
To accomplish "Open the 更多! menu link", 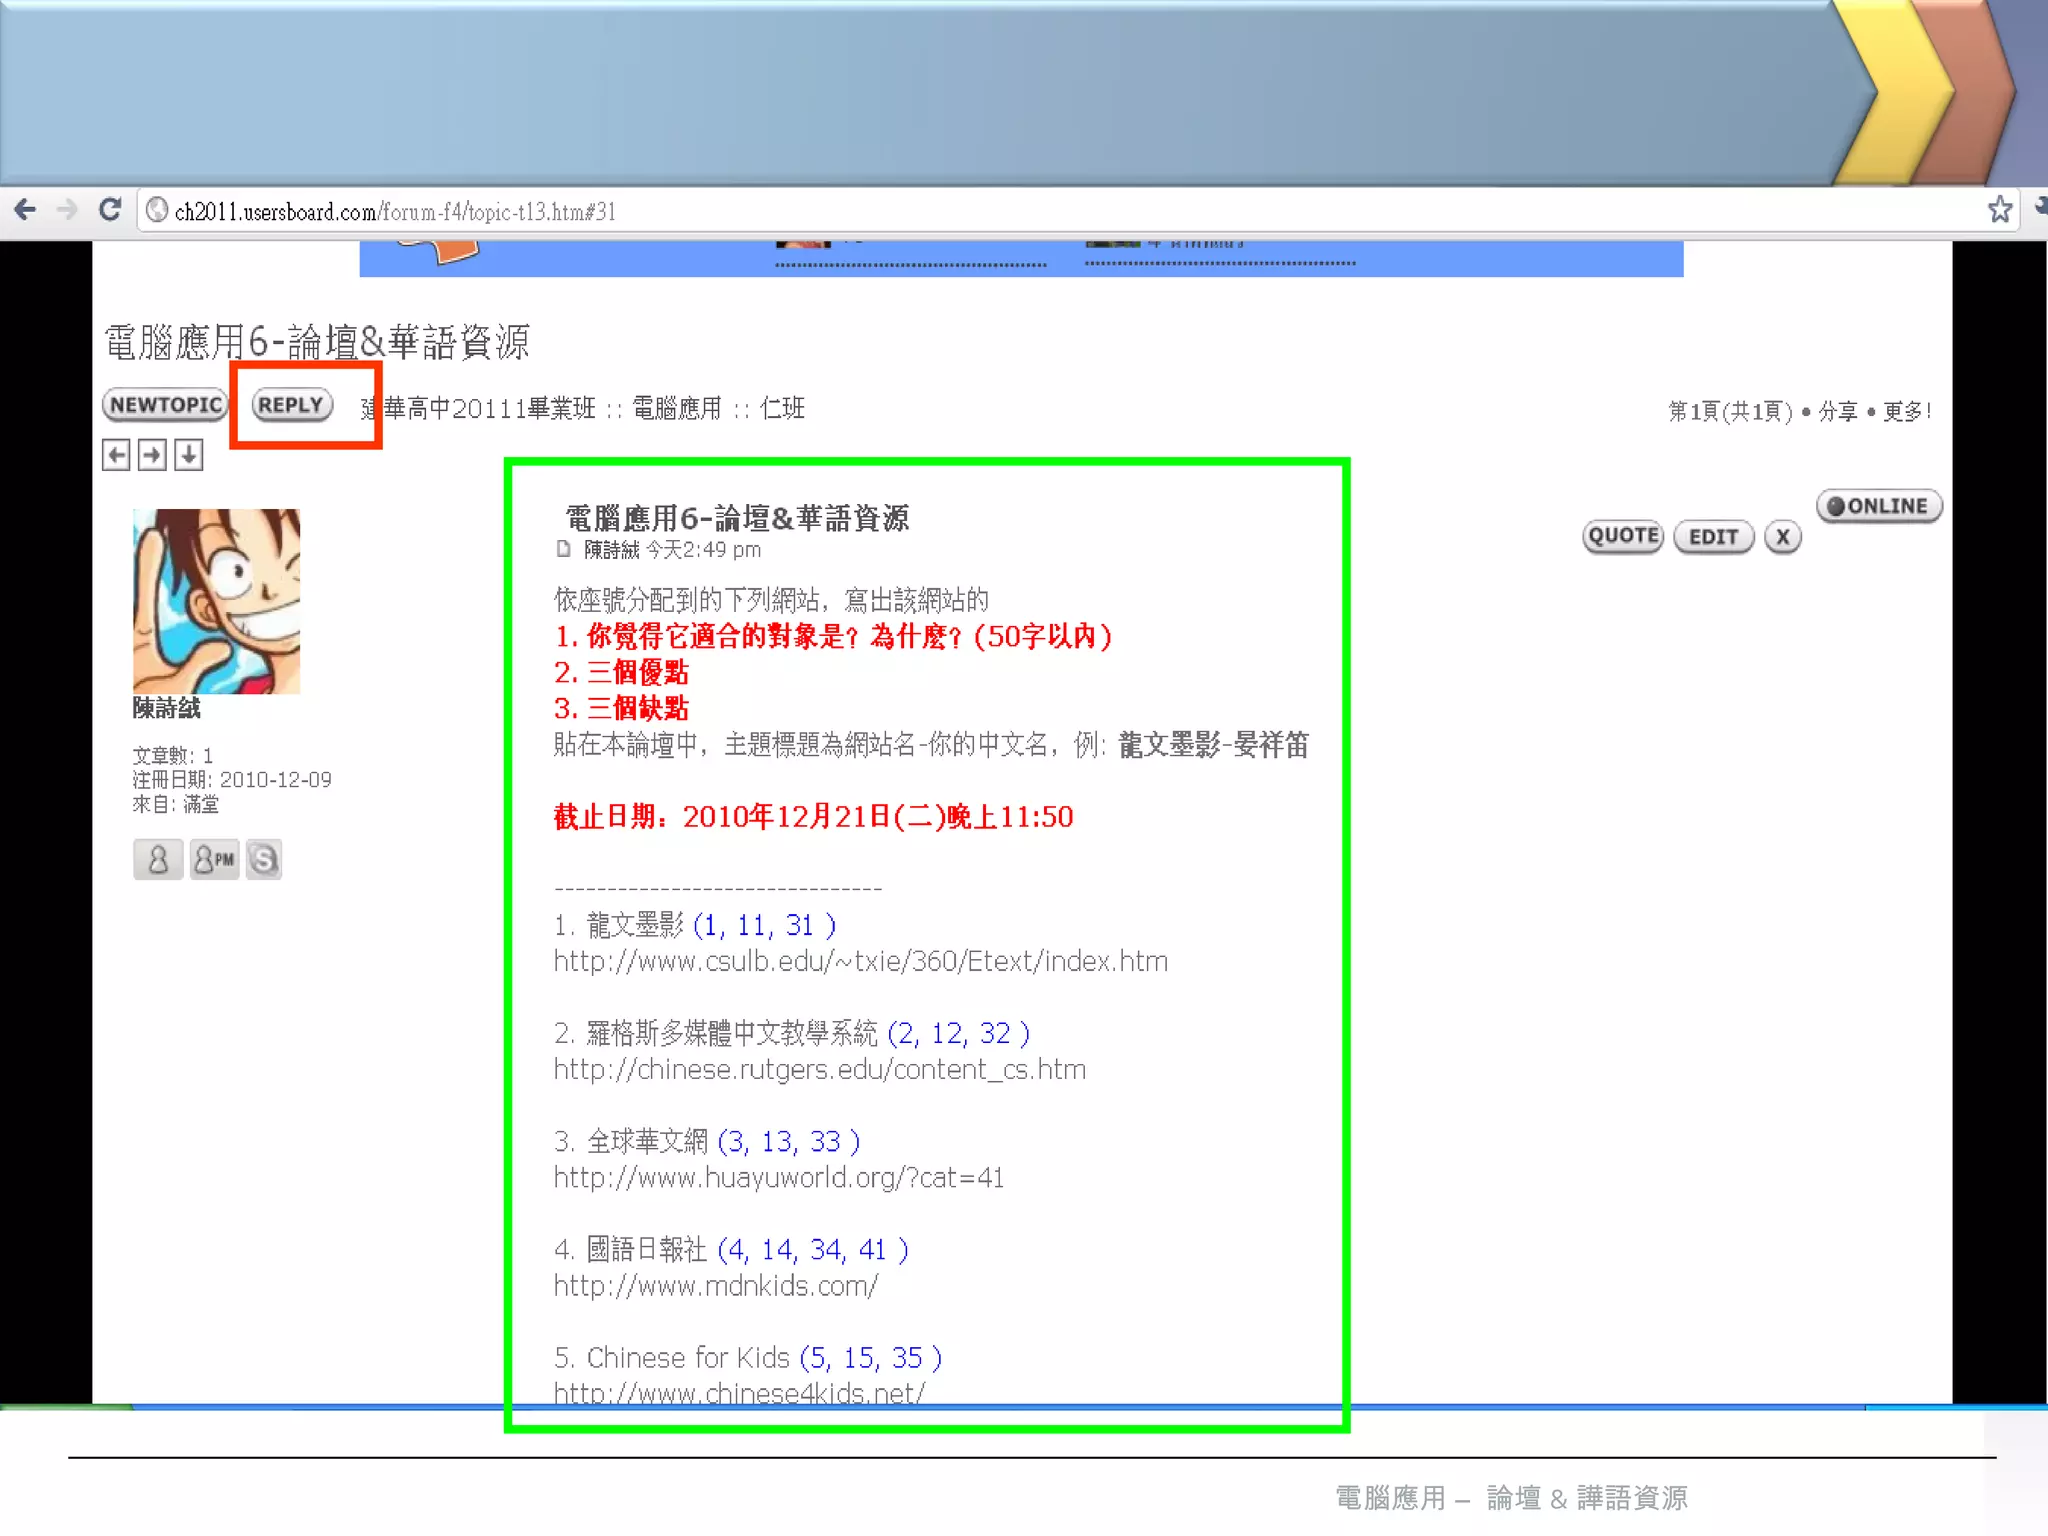I will coord(1906,411).
